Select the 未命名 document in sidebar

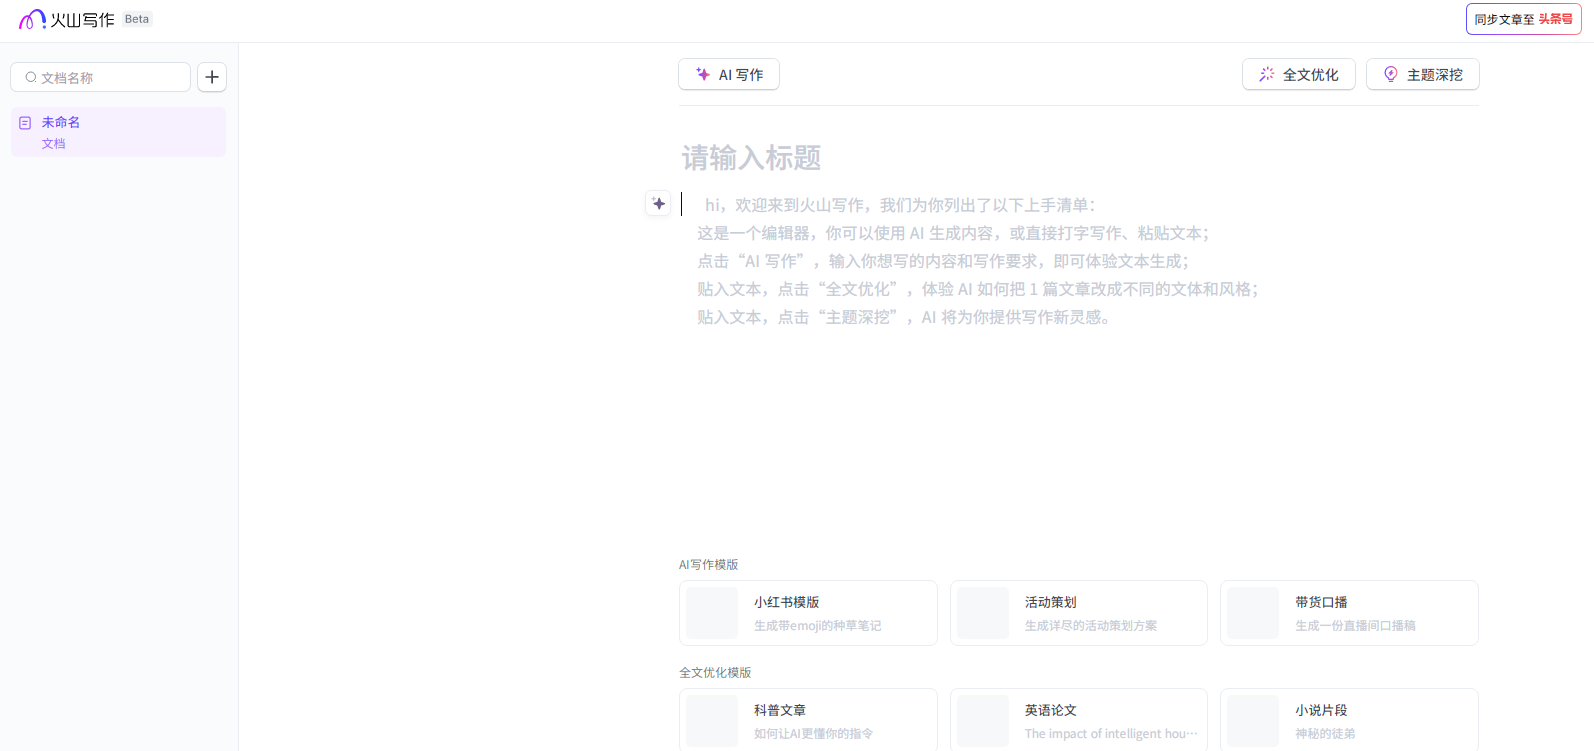coord(118,132)
